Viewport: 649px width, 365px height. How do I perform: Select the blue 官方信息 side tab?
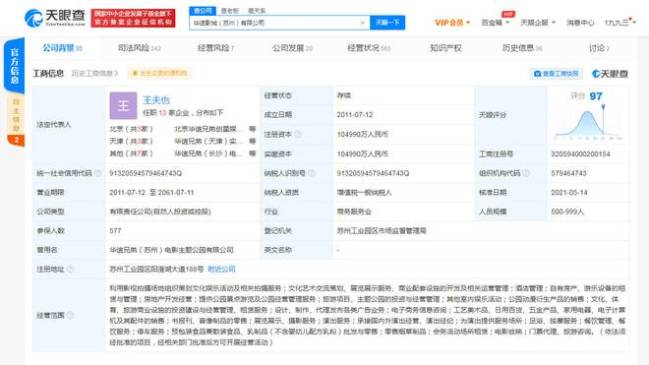(14, 65)
